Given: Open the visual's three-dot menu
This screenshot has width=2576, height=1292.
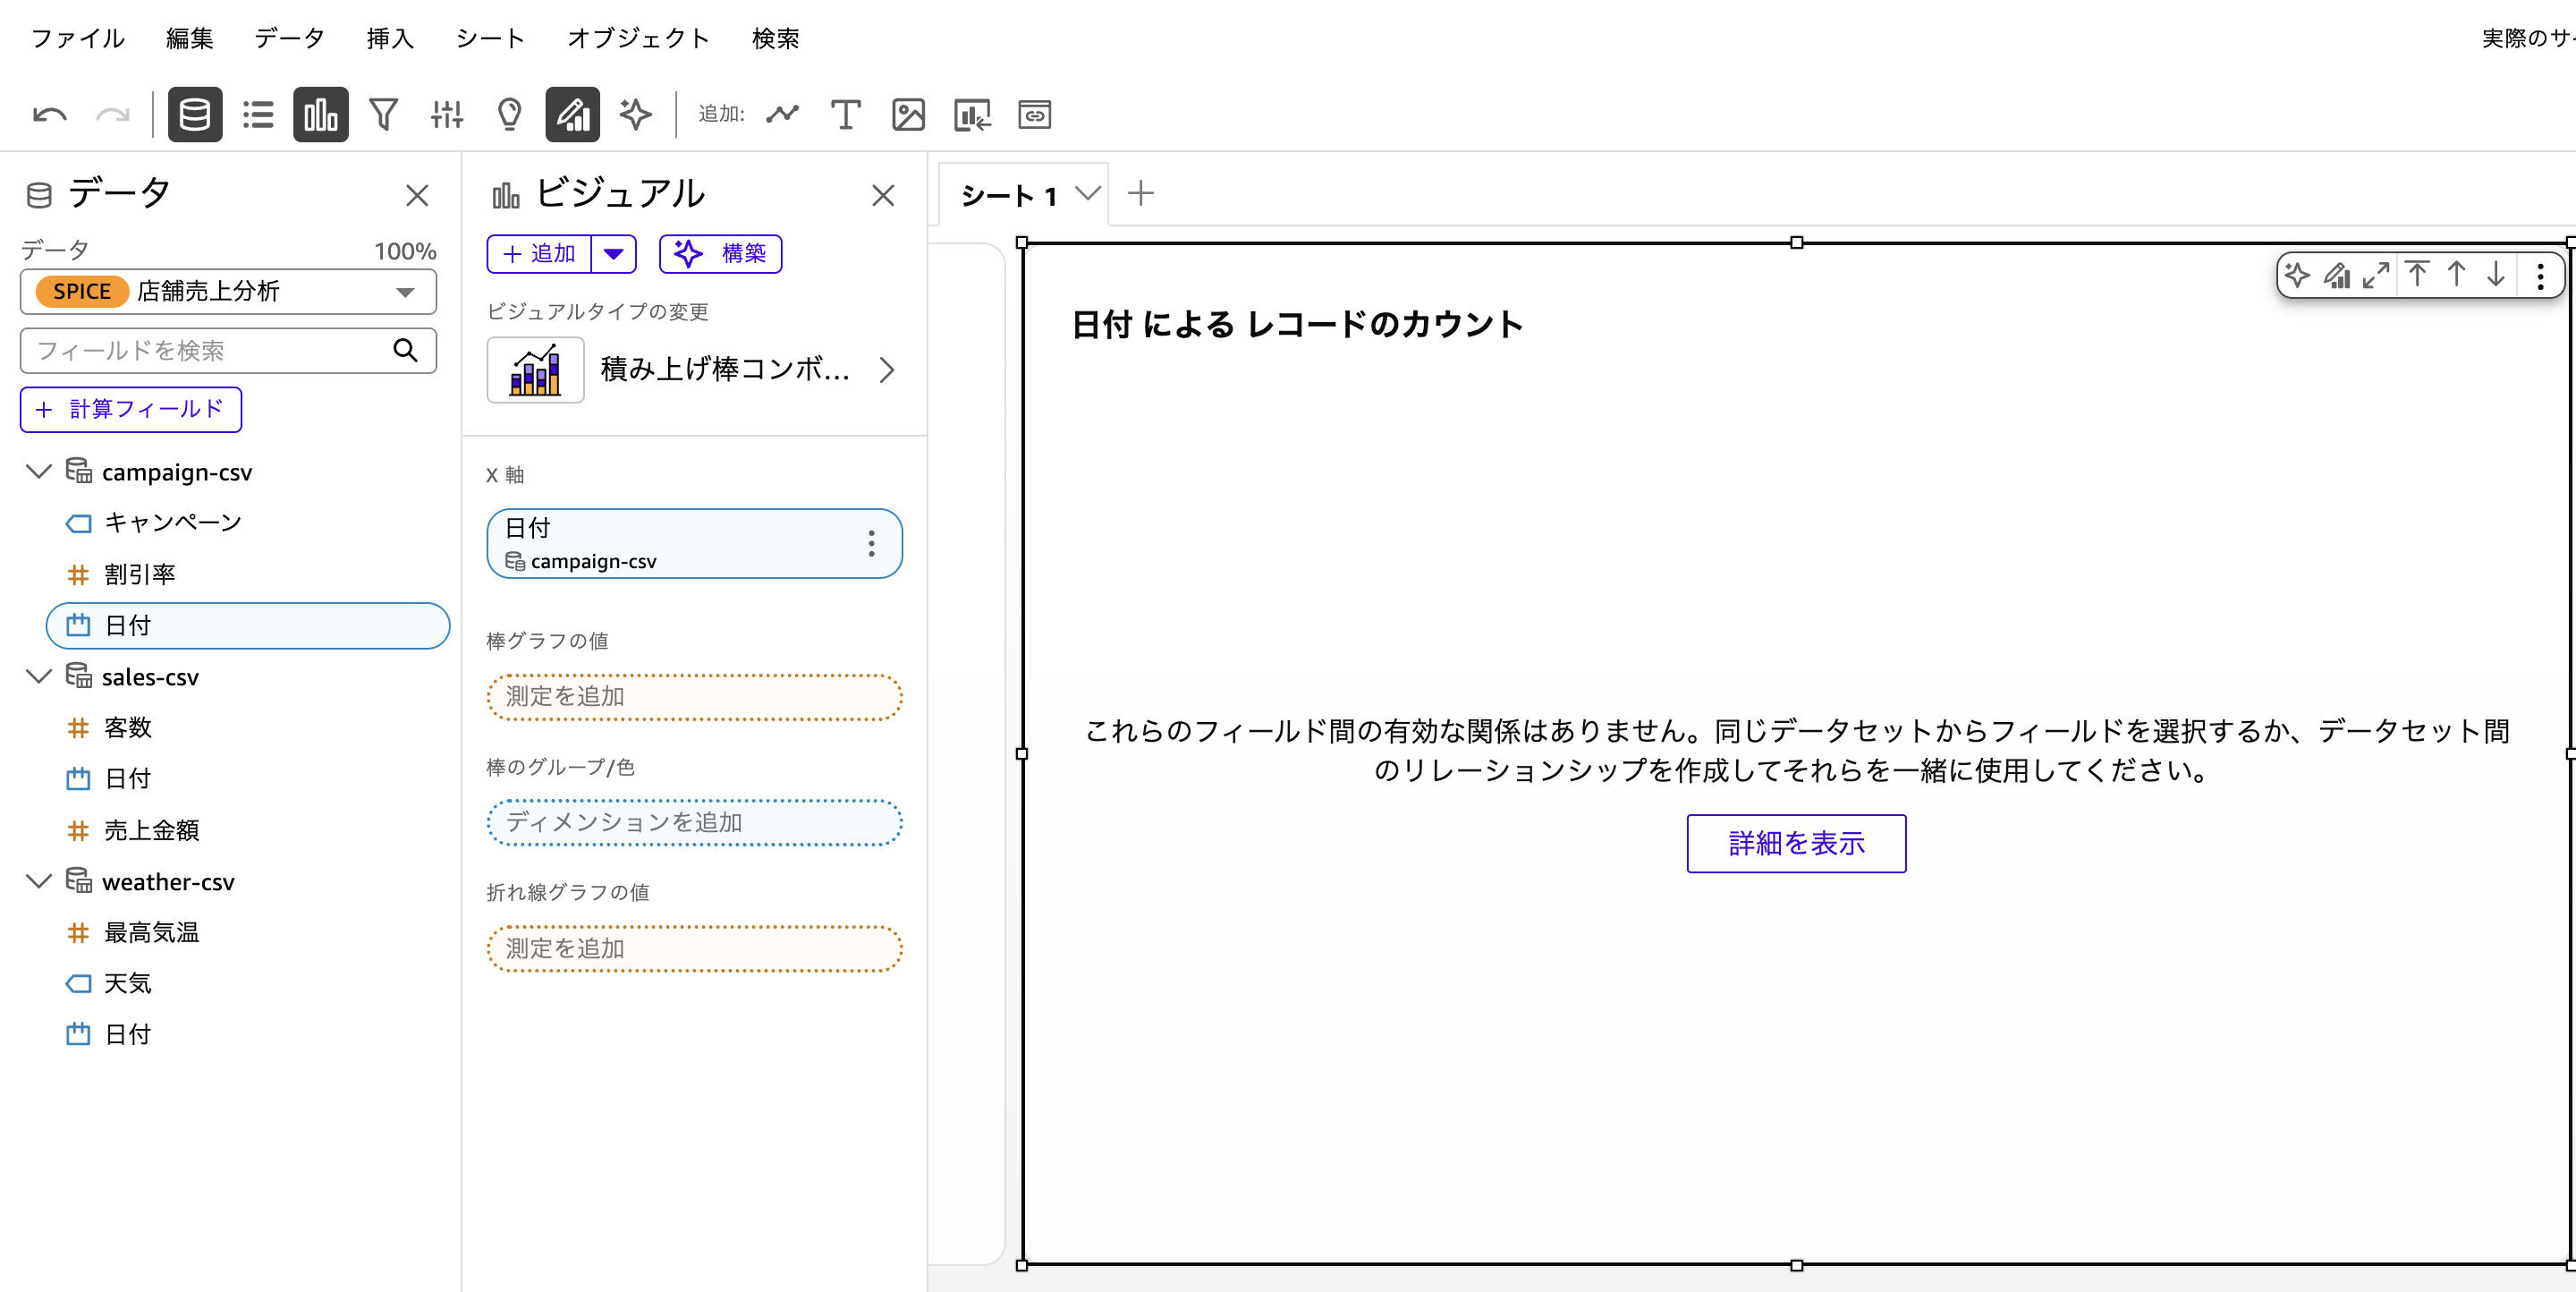Looking at the screenshot, I should coord(2541,276).
